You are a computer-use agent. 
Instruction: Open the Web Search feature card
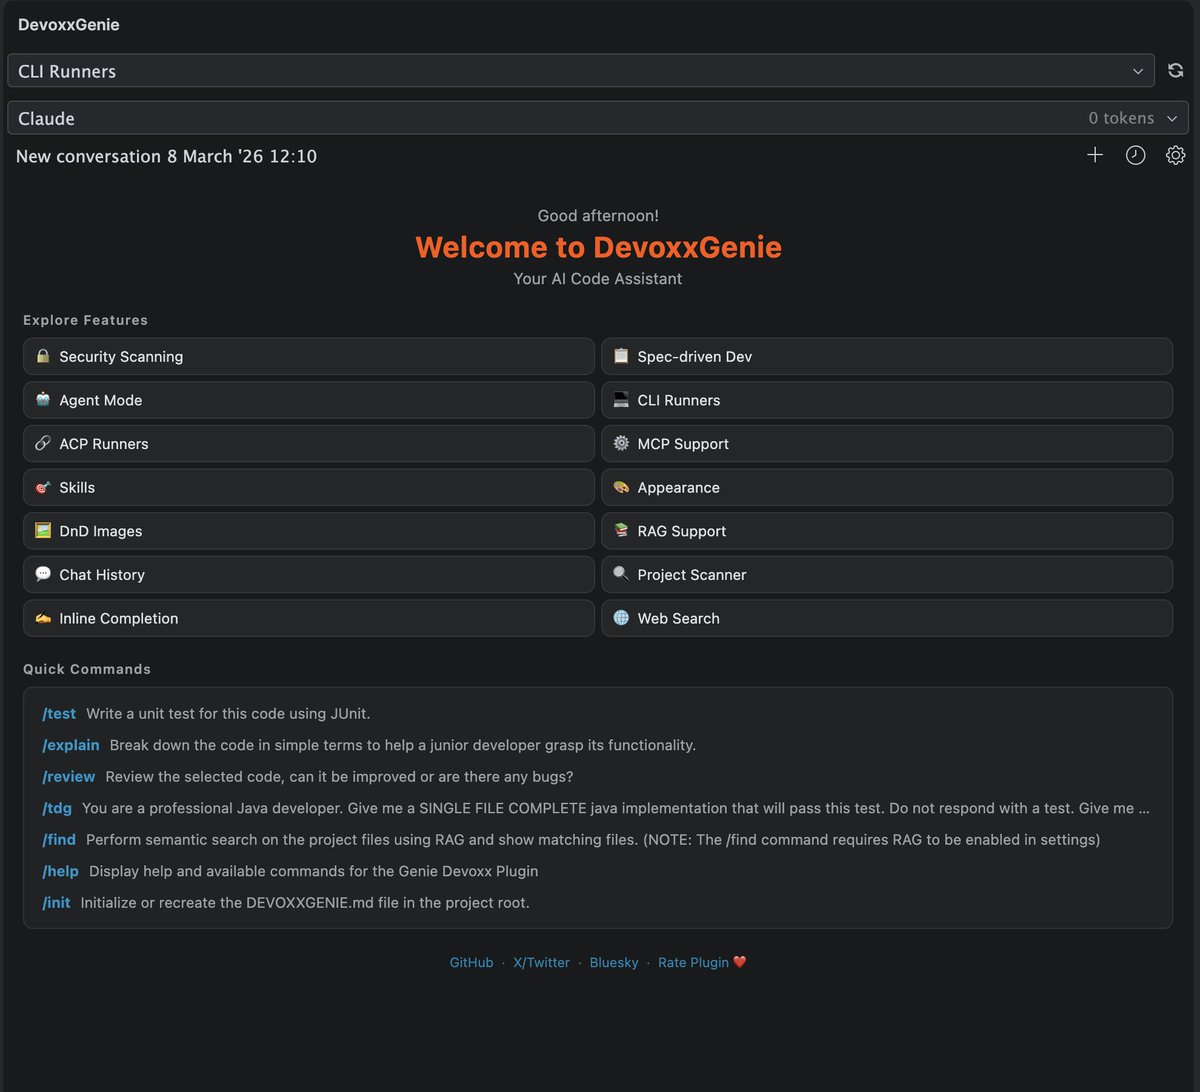[887, 618]
